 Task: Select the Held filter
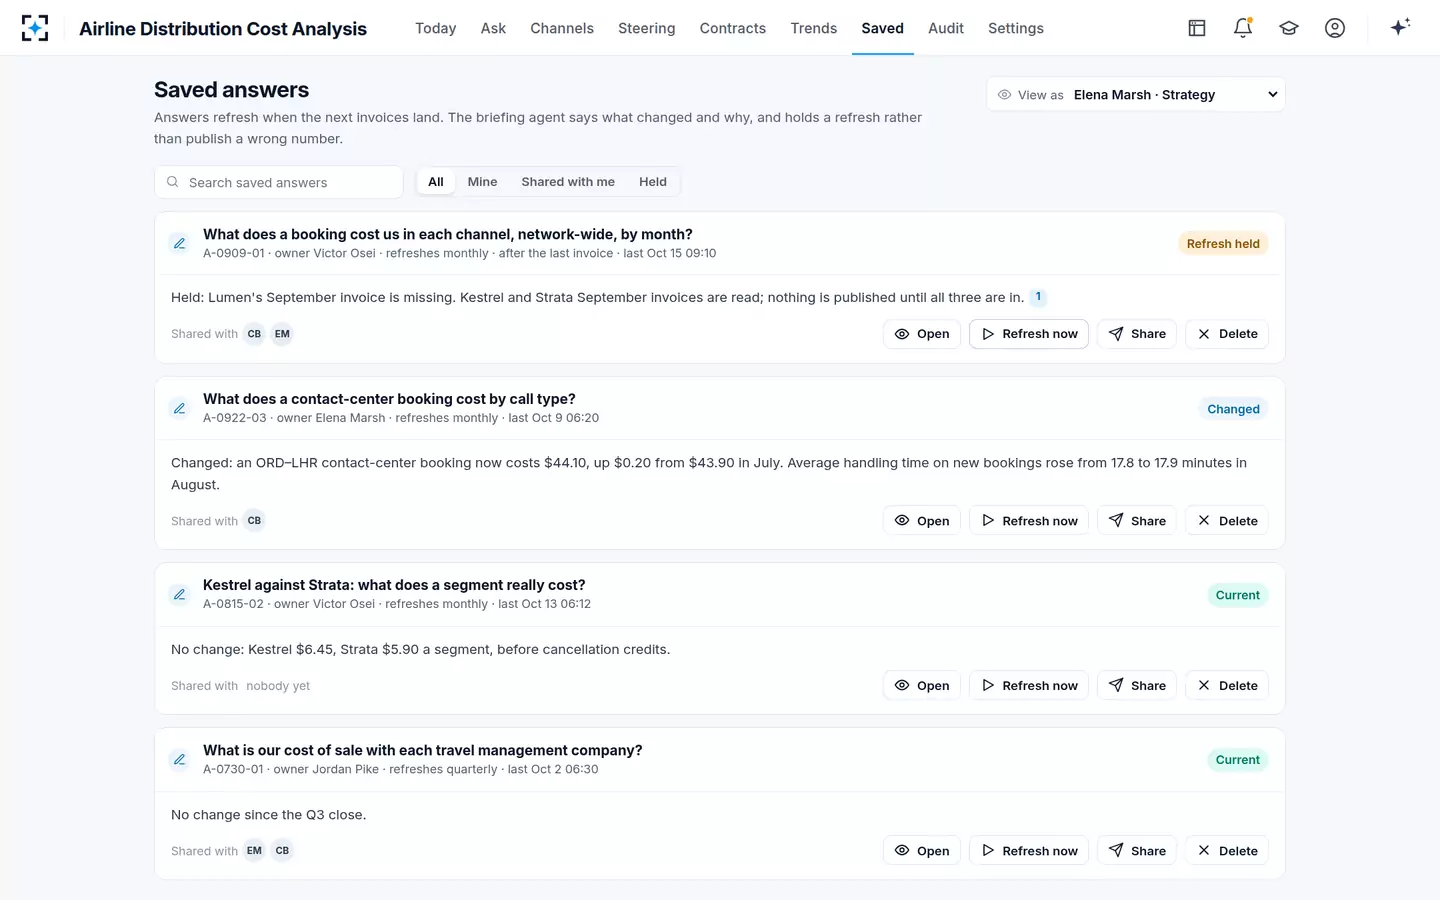pos(653,182)
